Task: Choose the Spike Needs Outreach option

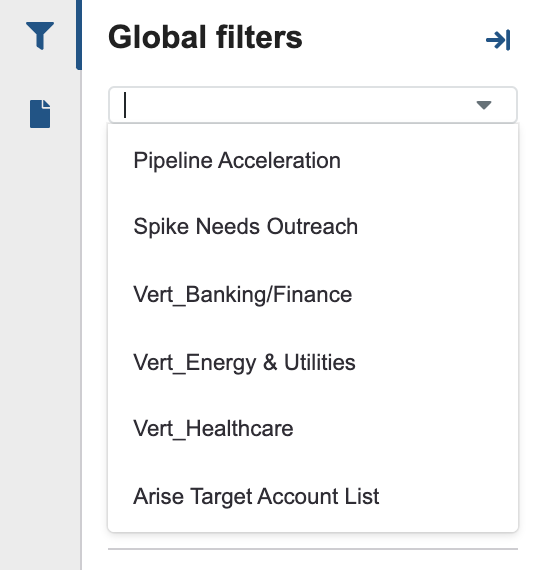Action: tap(313, 226)
